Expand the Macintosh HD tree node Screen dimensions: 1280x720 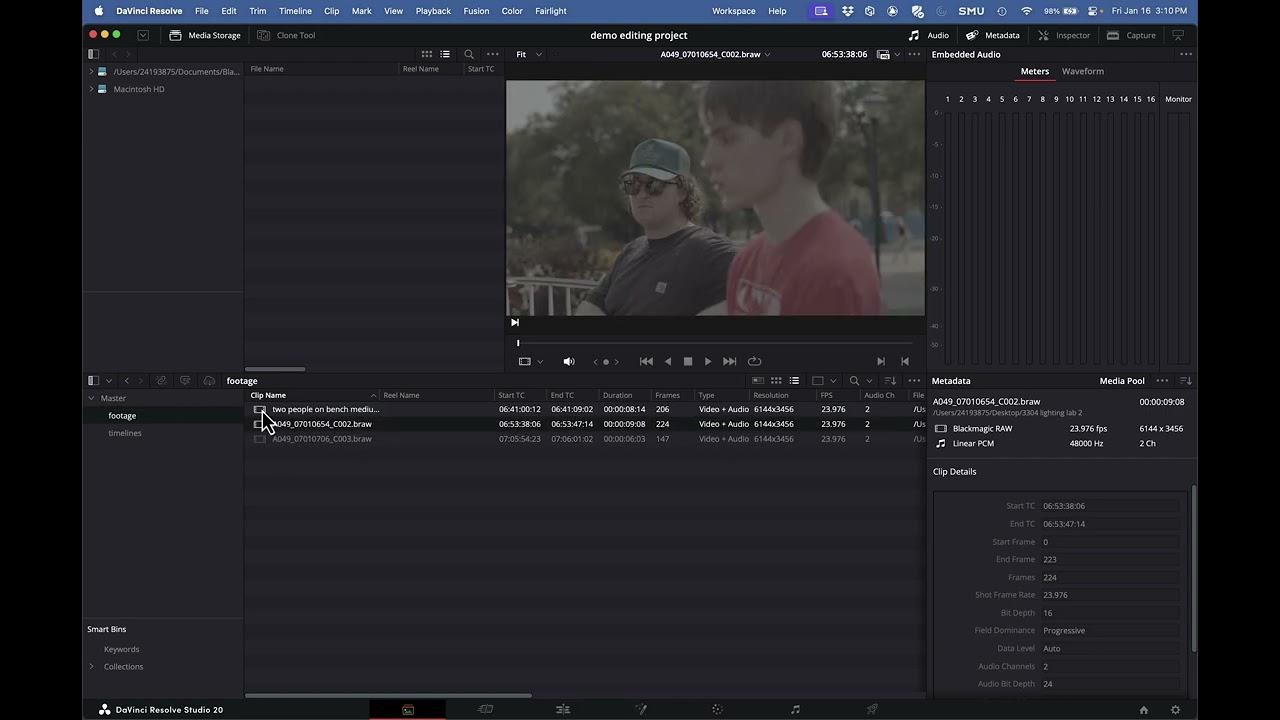click(x=91, y=89)
